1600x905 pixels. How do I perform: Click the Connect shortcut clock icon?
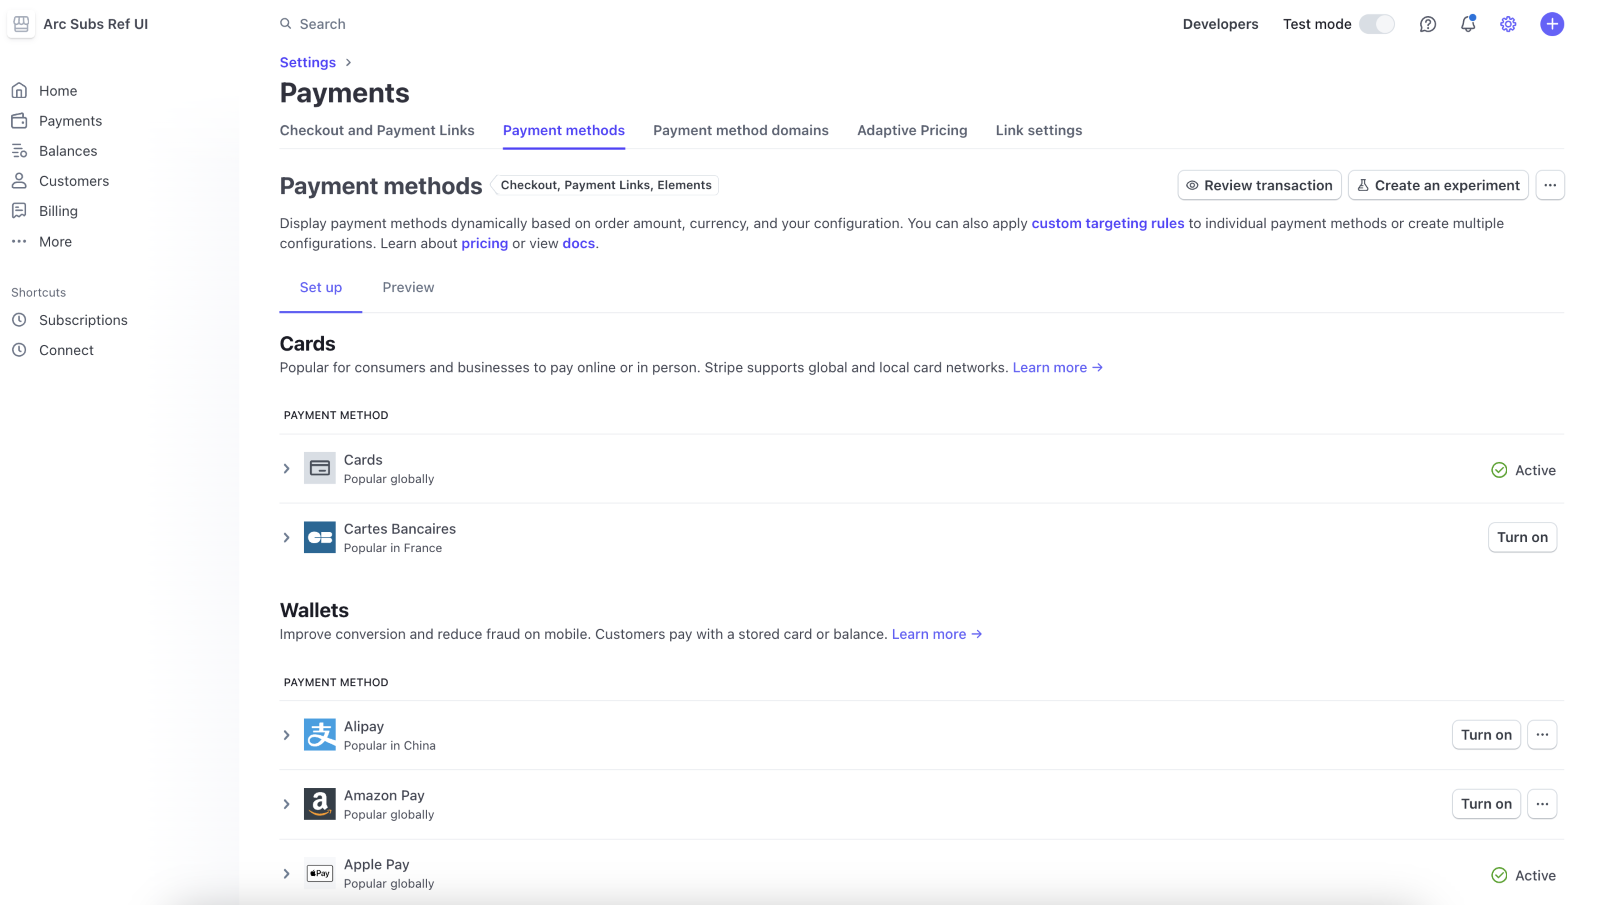pyautogui.click(x=19, y=350)
